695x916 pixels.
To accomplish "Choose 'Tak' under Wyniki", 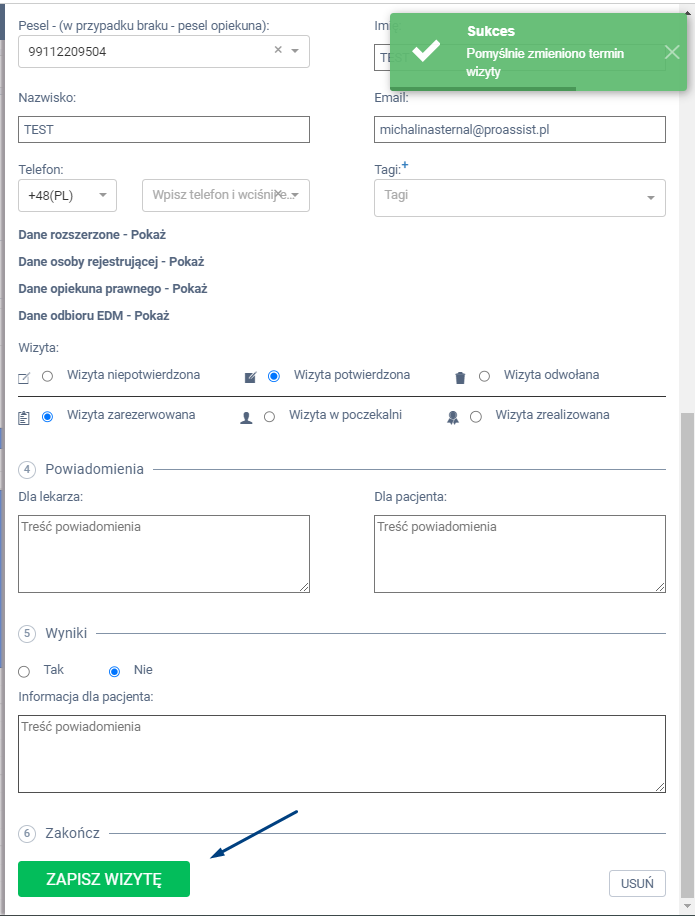I will coord(24,671).
